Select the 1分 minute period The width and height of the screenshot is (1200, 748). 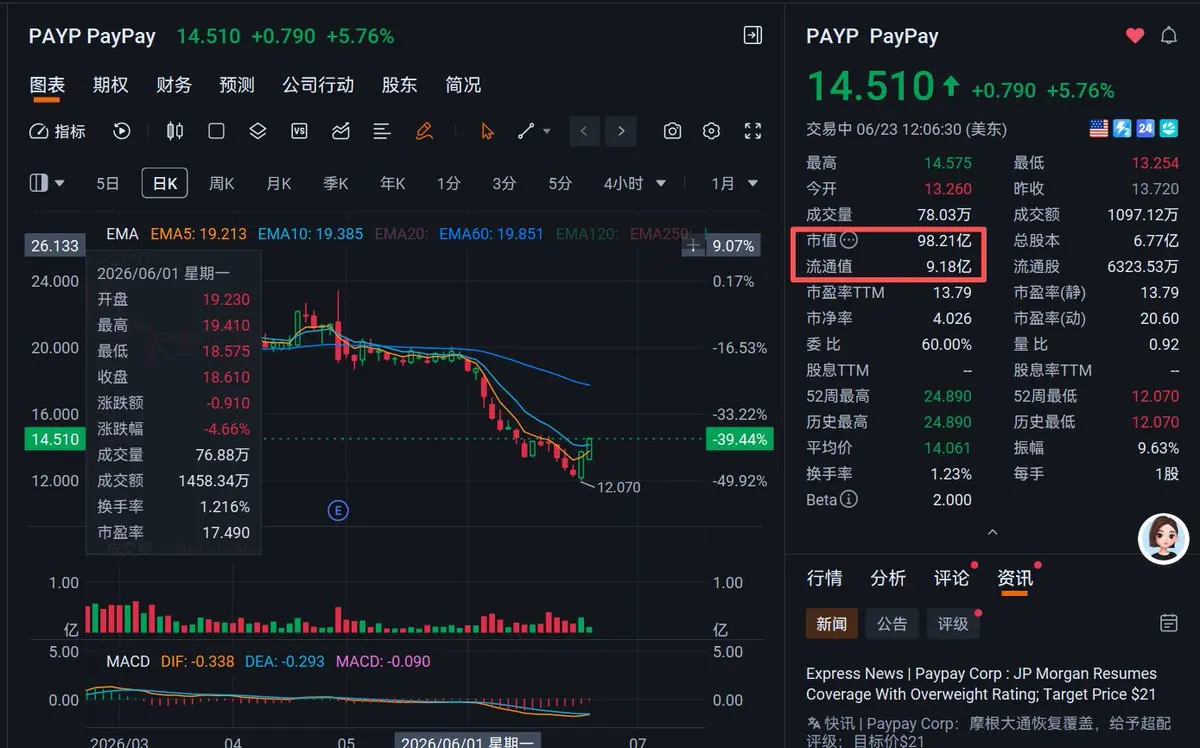[448, 183]
